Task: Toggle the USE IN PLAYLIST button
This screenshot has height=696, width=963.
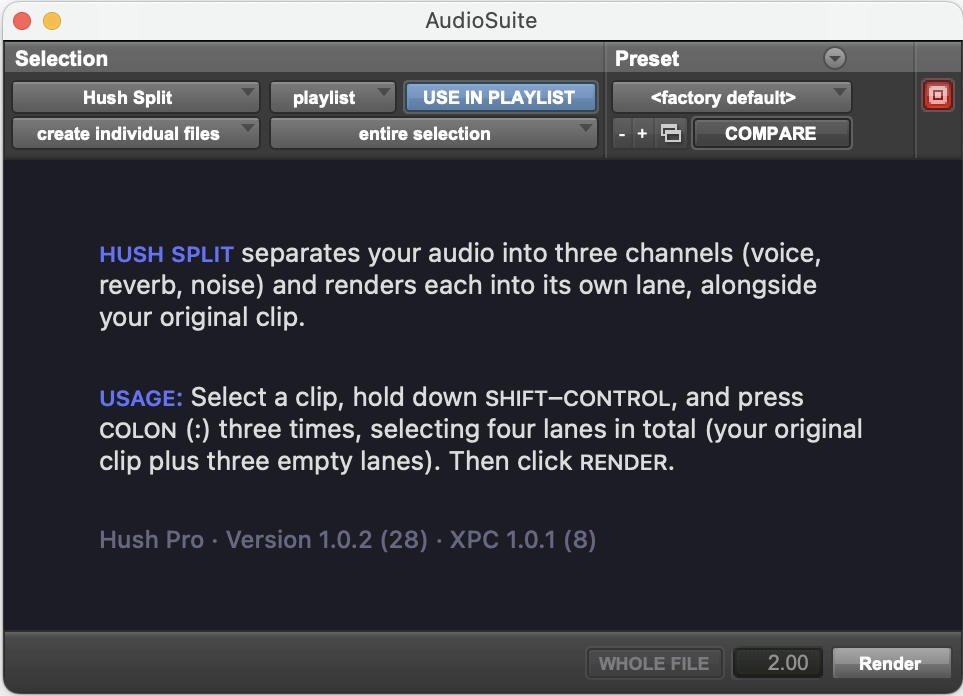Action: (500, 98)
